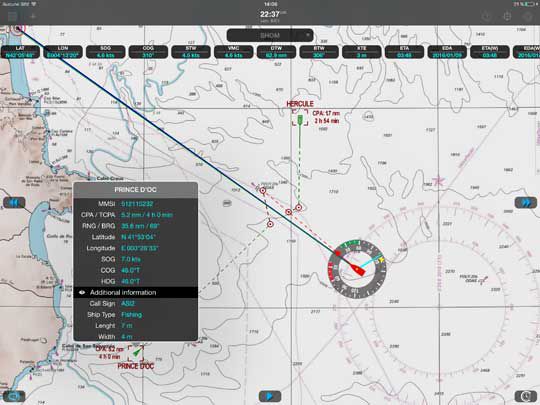This screenshot has height=405, width=540.
Task: Tap the MMSI number in the AIS panel
Action: pos(137,204)
